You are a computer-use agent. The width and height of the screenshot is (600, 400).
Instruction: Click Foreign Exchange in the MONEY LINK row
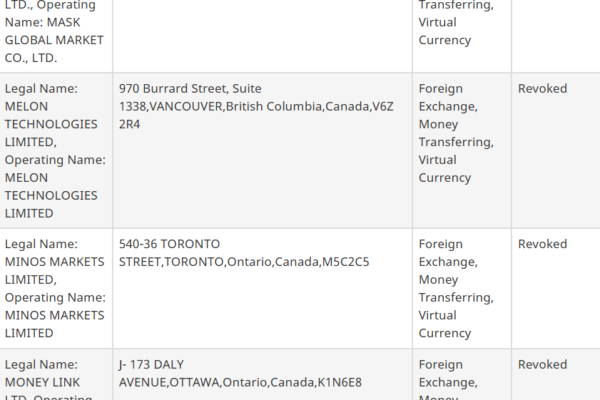click(448, 373)
